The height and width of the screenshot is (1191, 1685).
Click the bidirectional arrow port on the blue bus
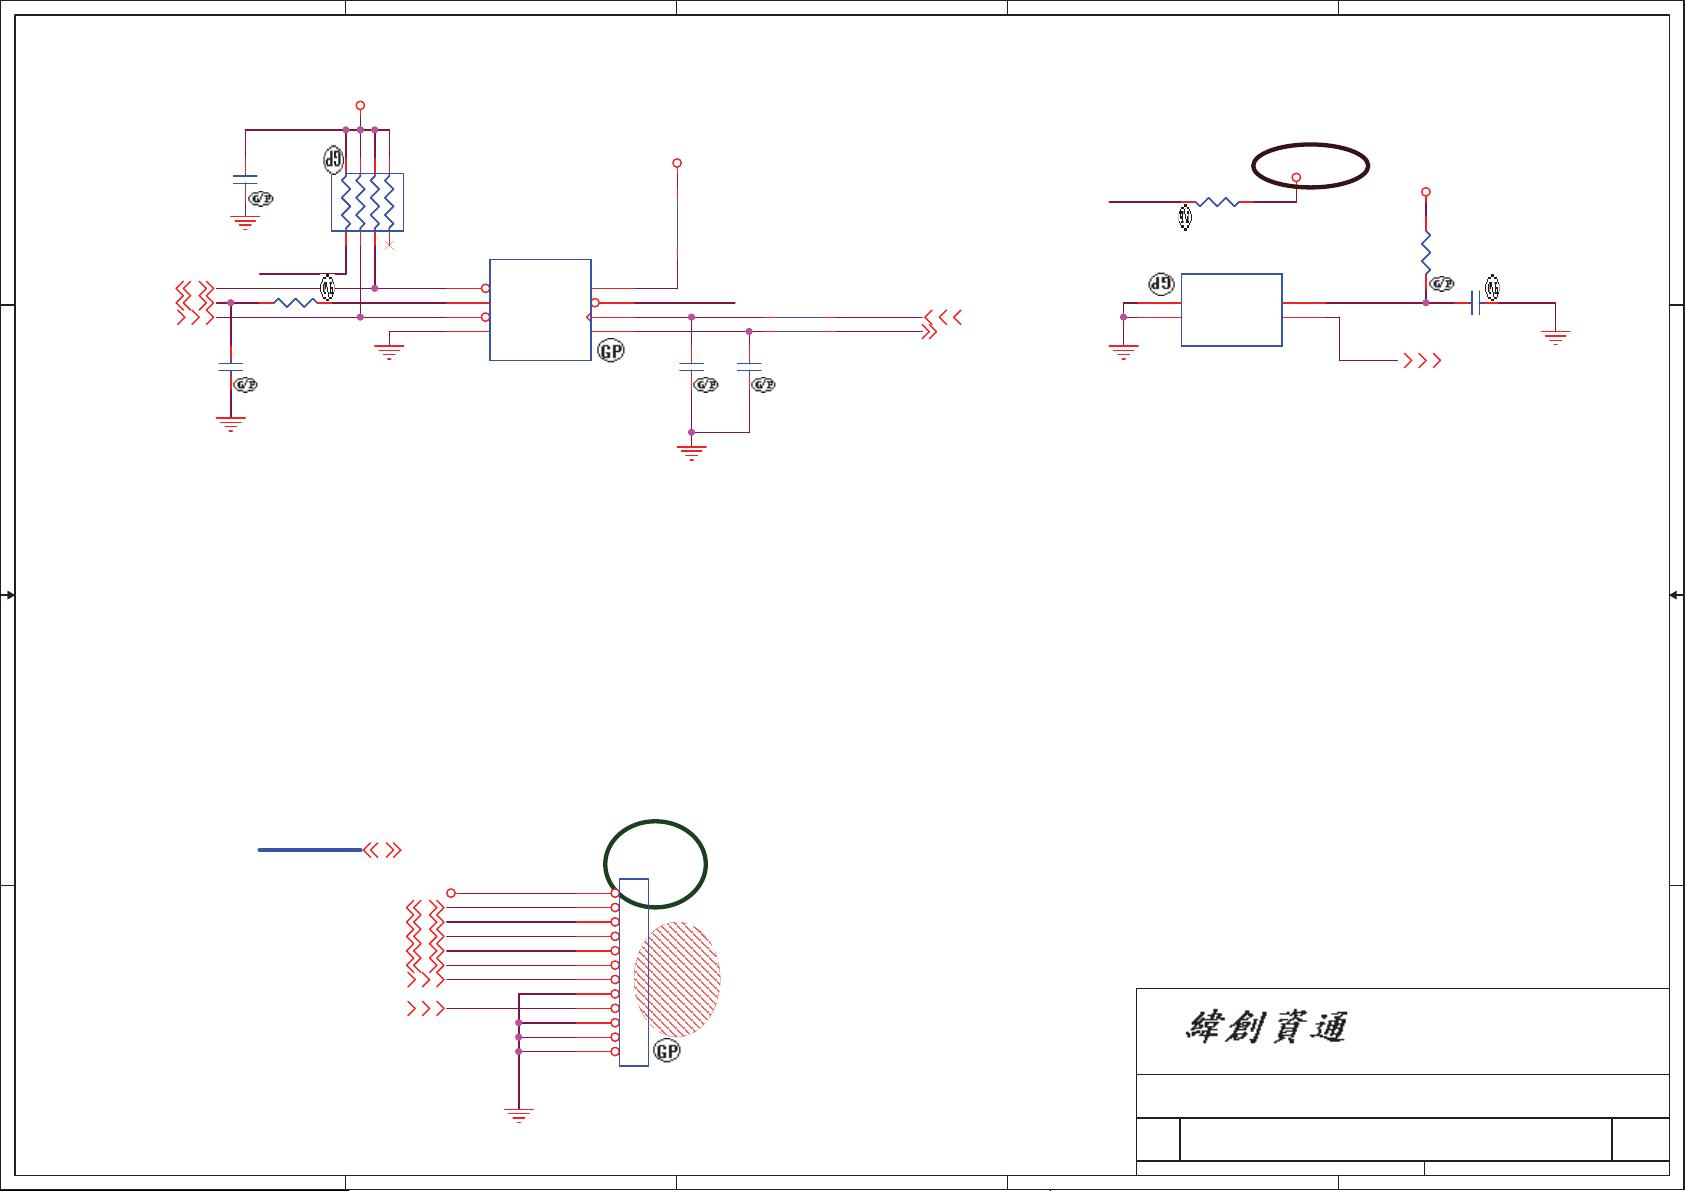(x=382, y=850)
